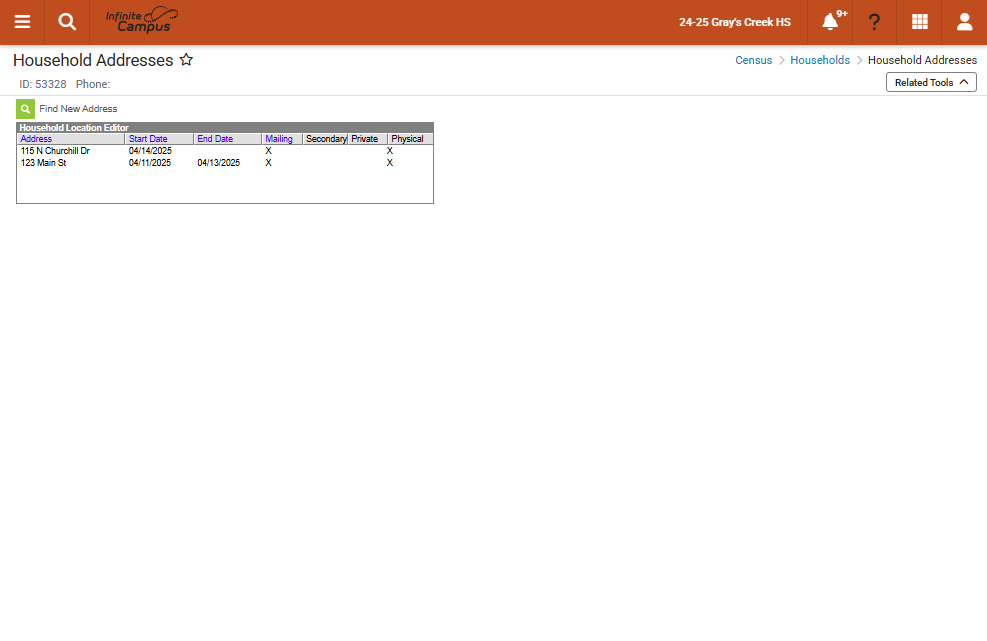Select the 115 N Churchill Dr address row
987x641 pixels.
point(225,151)
